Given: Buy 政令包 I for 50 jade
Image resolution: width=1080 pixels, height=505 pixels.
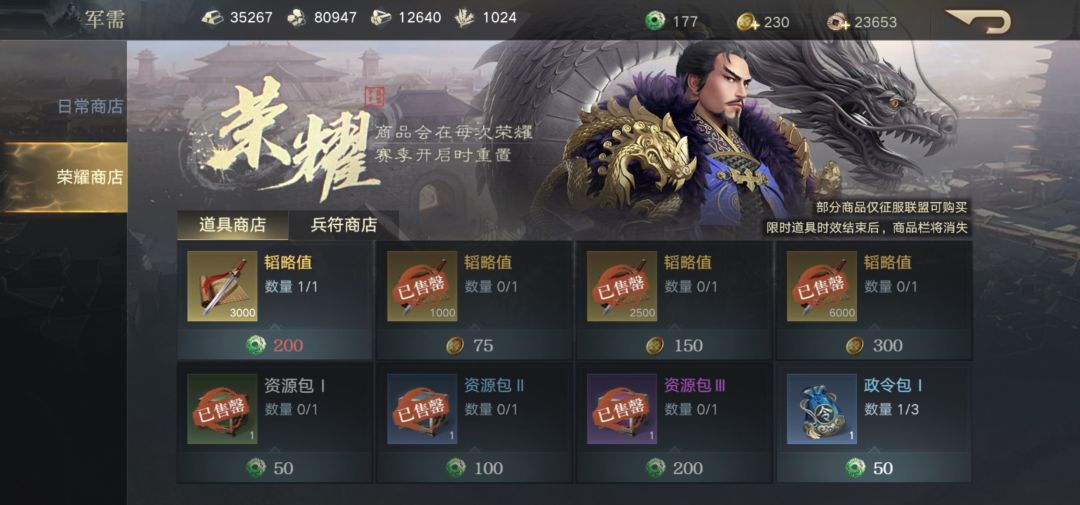Looking at the screenshot, I should click(874, 468).
